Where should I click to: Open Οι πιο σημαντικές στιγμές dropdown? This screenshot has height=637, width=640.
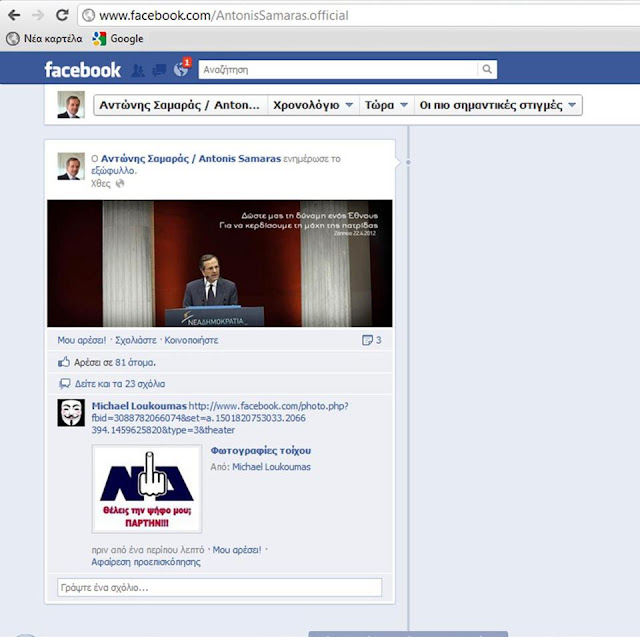pos(498,105)
